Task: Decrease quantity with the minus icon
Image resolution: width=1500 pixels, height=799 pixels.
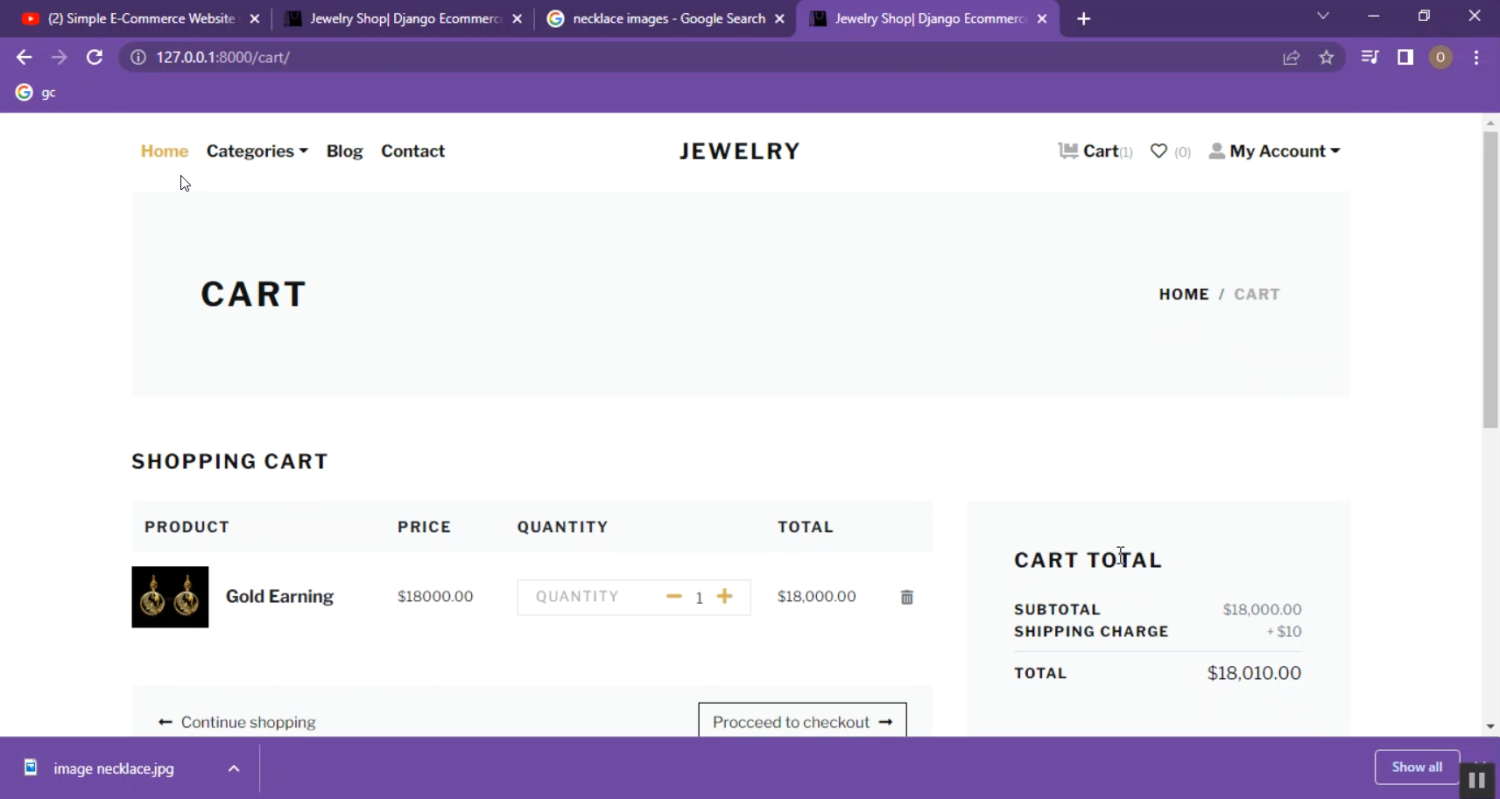Action: pos(674,597)
